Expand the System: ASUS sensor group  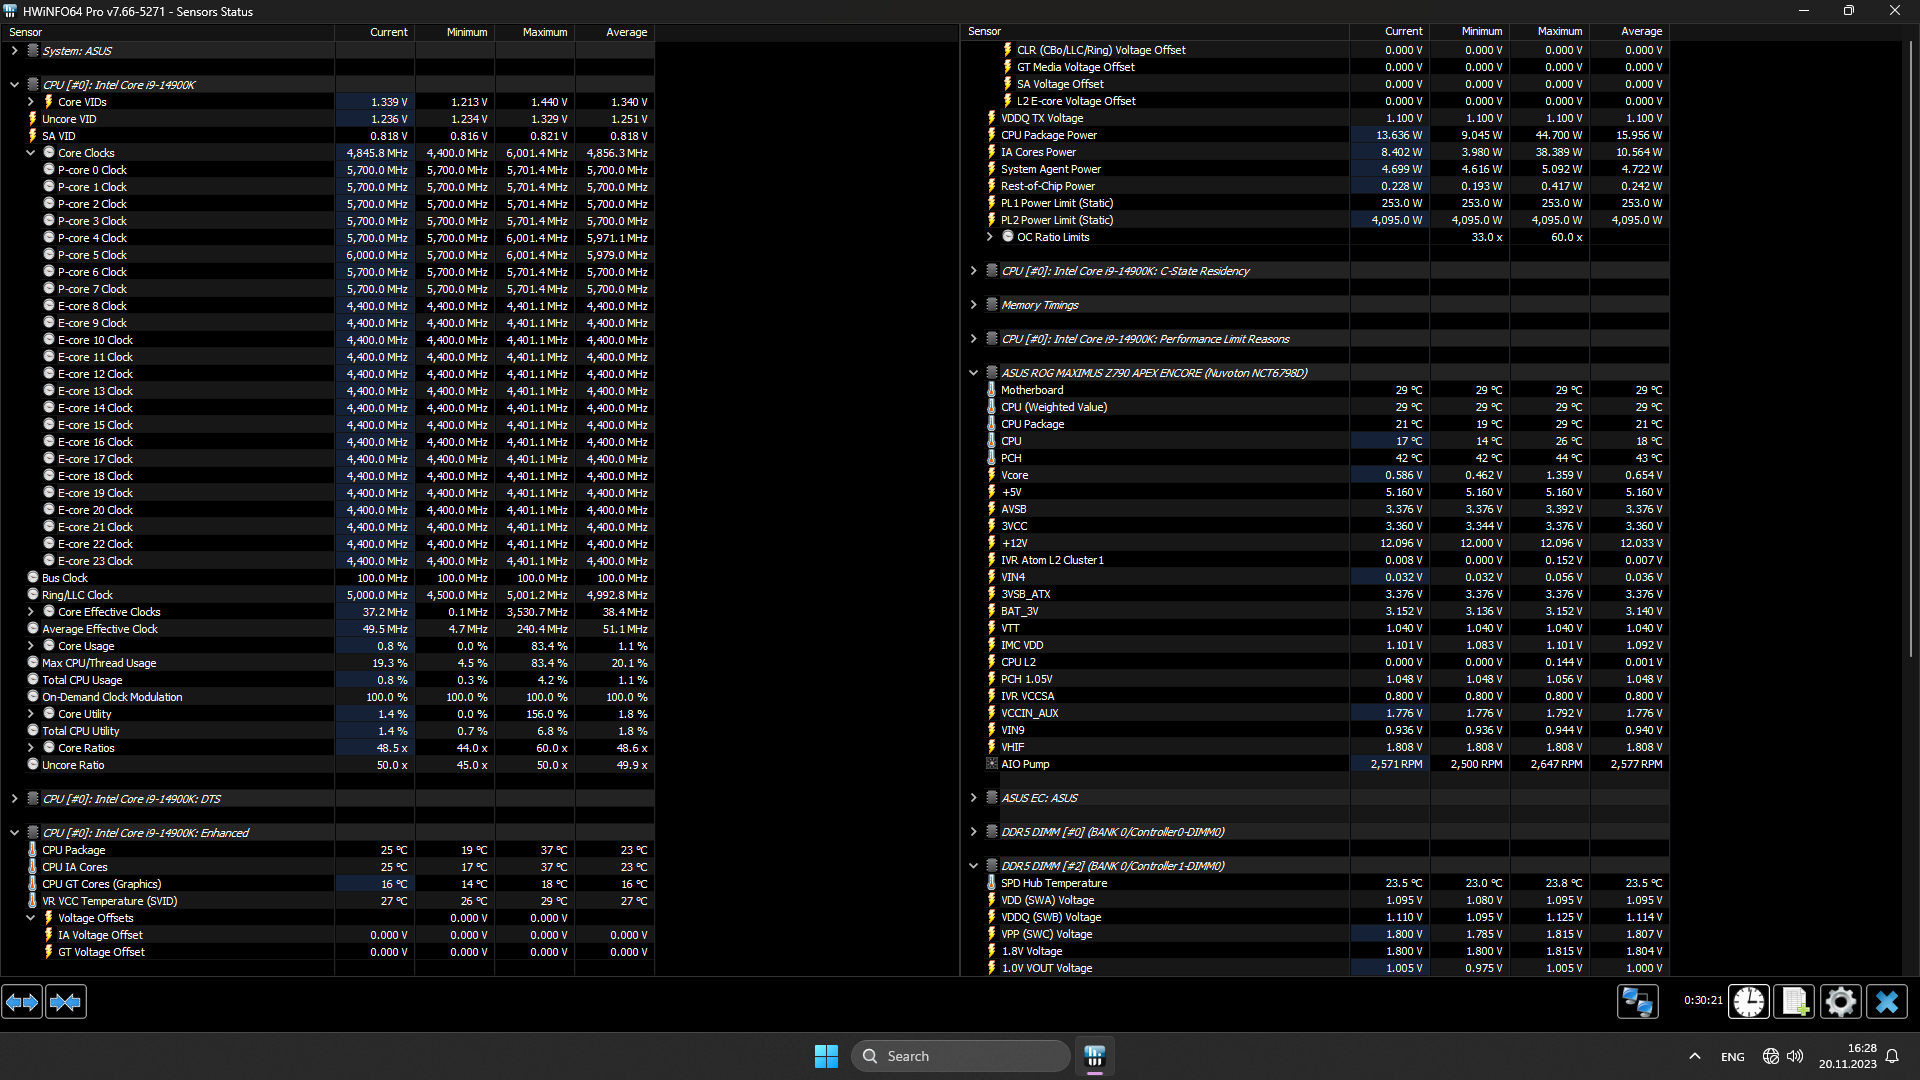point(14,51)
